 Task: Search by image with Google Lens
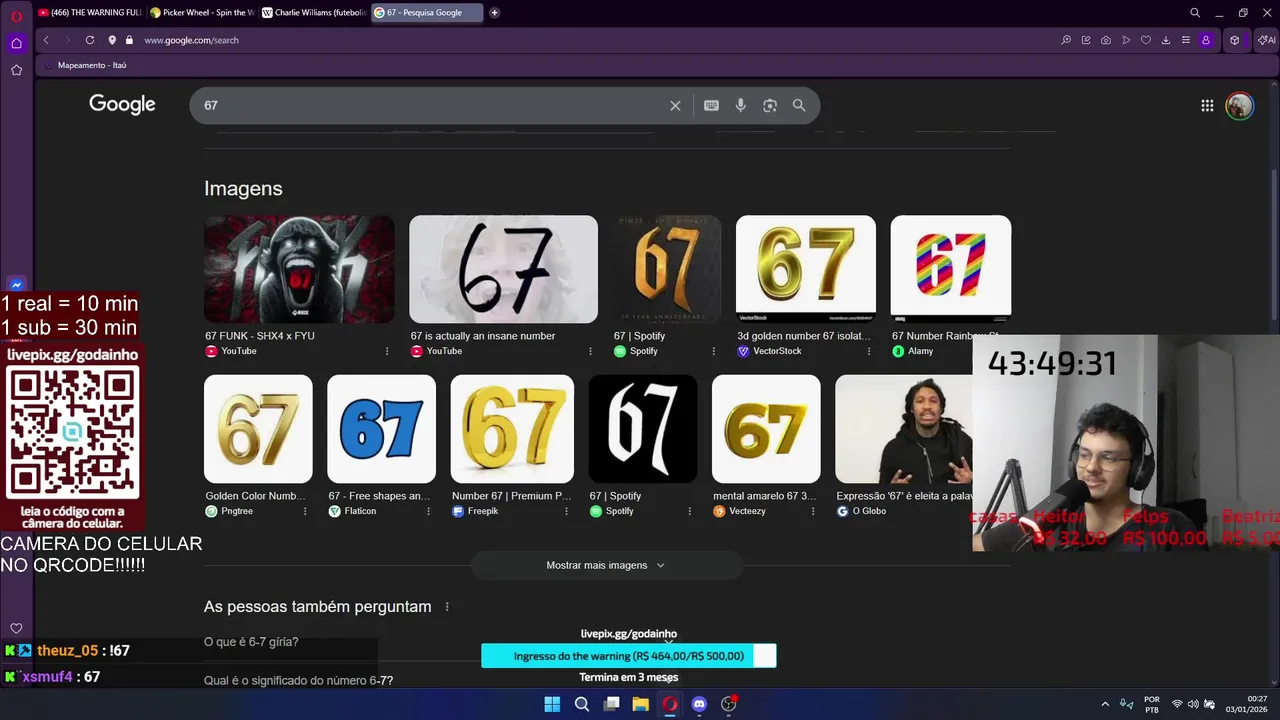(770, 105)
